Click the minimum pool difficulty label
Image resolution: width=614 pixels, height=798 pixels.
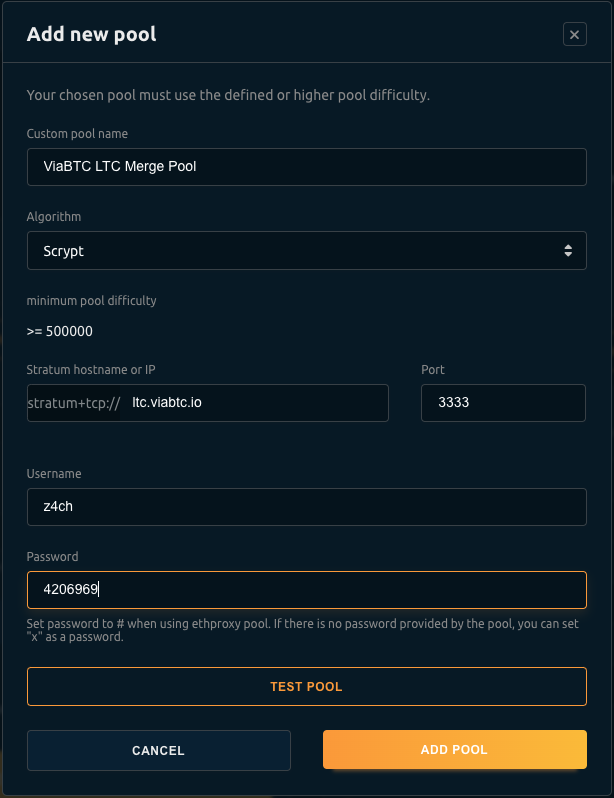coord(91,300)
